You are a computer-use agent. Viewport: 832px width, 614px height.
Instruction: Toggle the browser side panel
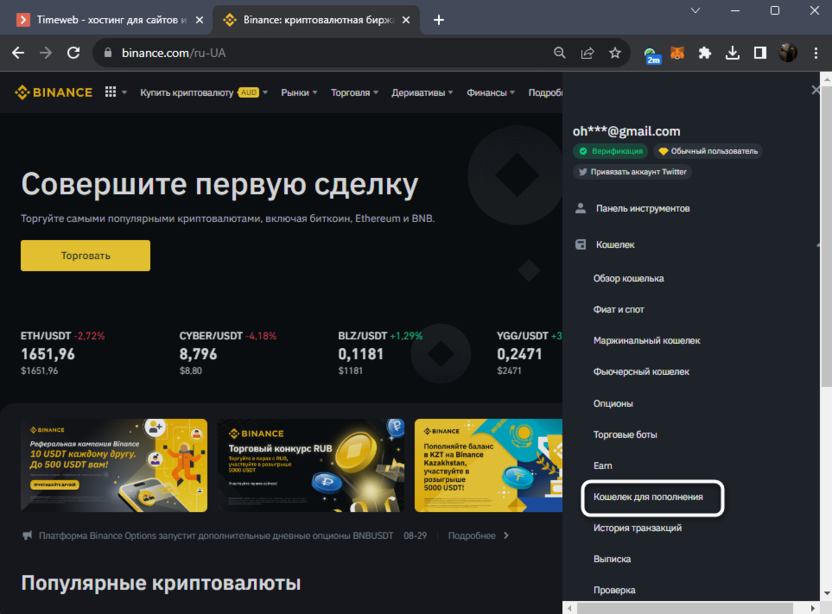coord(760,53)
